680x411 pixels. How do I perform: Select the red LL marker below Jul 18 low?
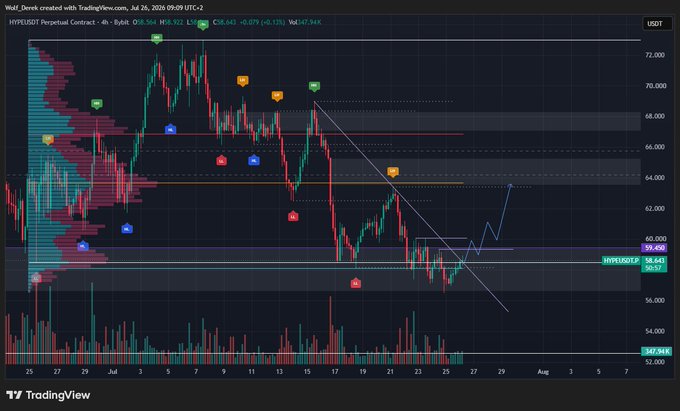pyautogui.click(x=356, y=283)
